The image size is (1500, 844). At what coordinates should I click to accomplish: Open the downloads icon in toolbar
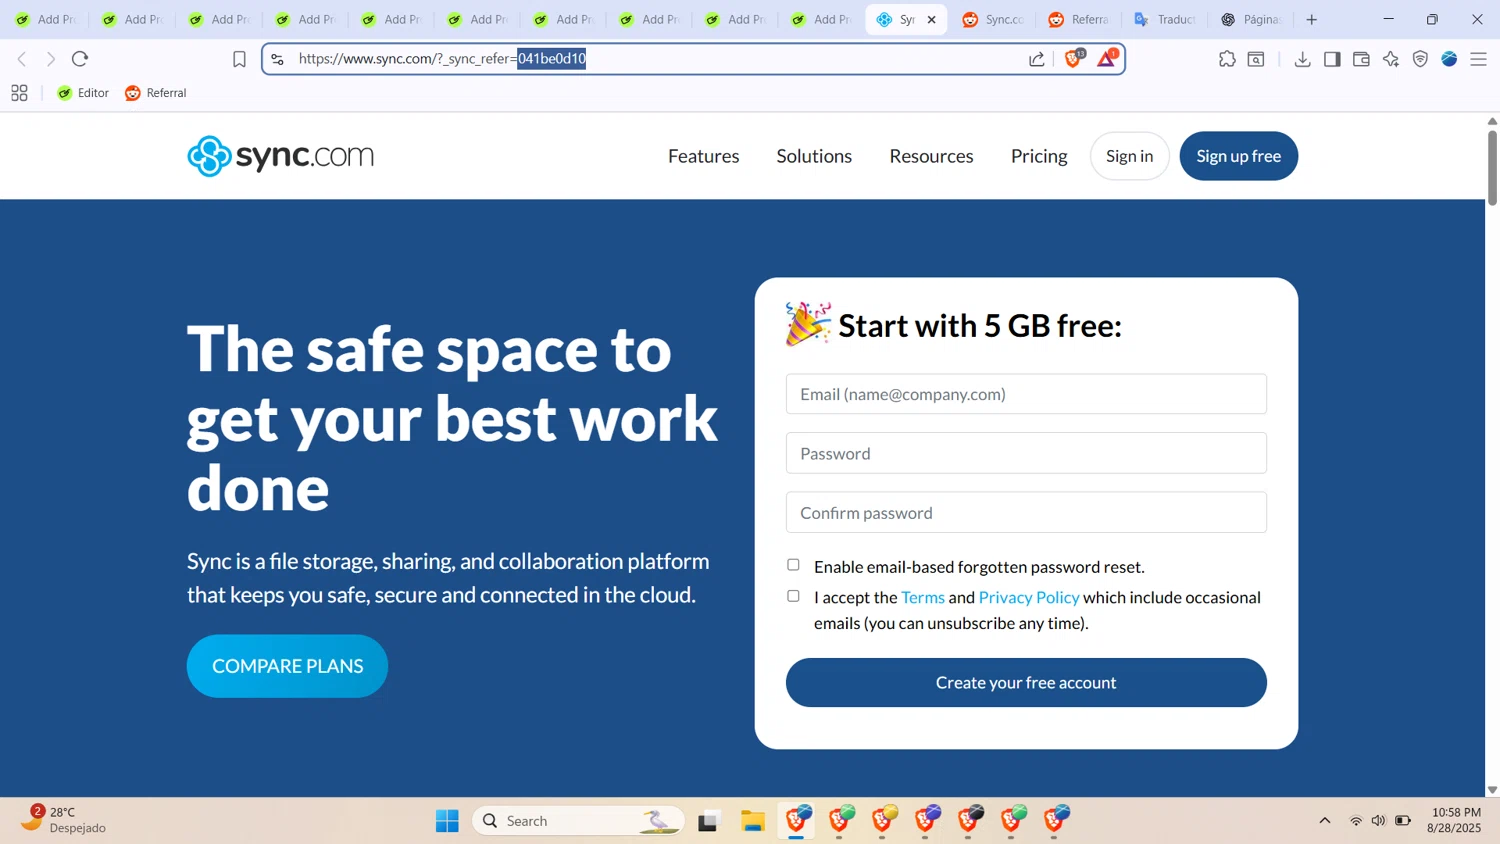[x=1302, y=59]
